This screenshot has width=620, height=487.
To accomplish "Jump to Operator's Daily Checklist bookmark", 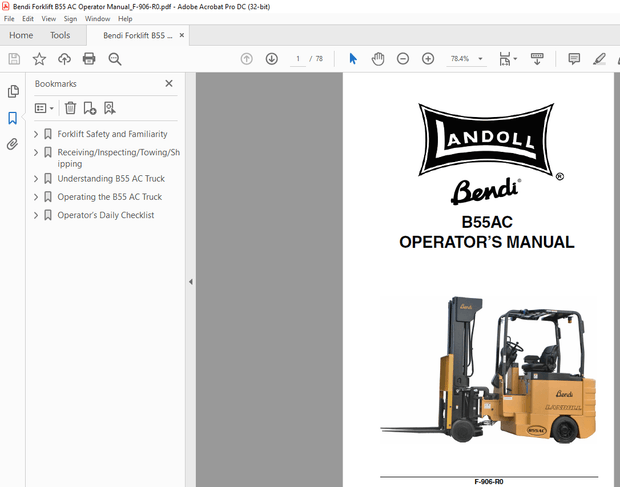I will (106, 215).
